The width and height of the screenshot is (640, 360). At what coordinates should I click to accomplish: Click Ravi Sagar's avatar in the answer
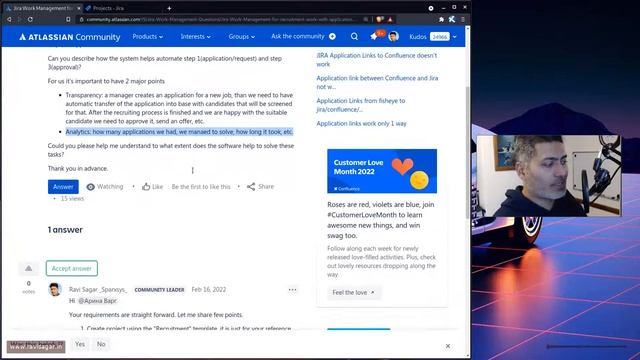55,289
